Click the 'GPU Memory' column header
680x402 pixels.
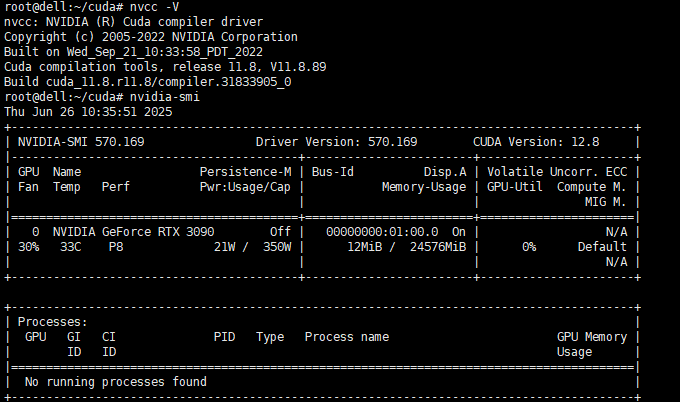(x=592, y=337)
